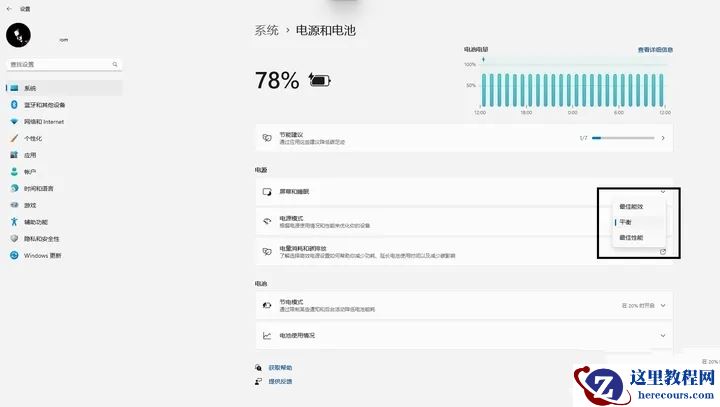Open the Bluetooth icon for 蓝牙和其他设备
This screenshot has height=407, width=720.
coord(14,105)
